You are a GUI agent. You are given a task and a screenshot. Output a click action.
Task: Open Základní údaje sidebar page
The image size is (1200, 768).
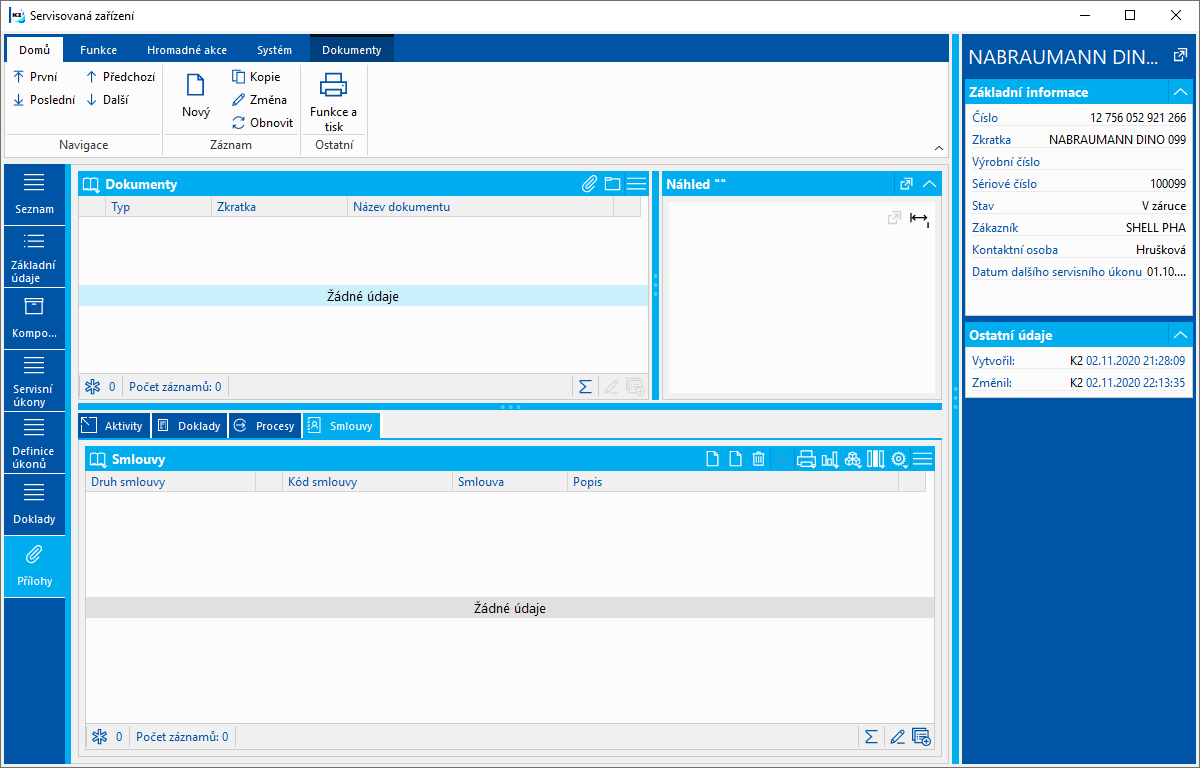click(34, 256)
